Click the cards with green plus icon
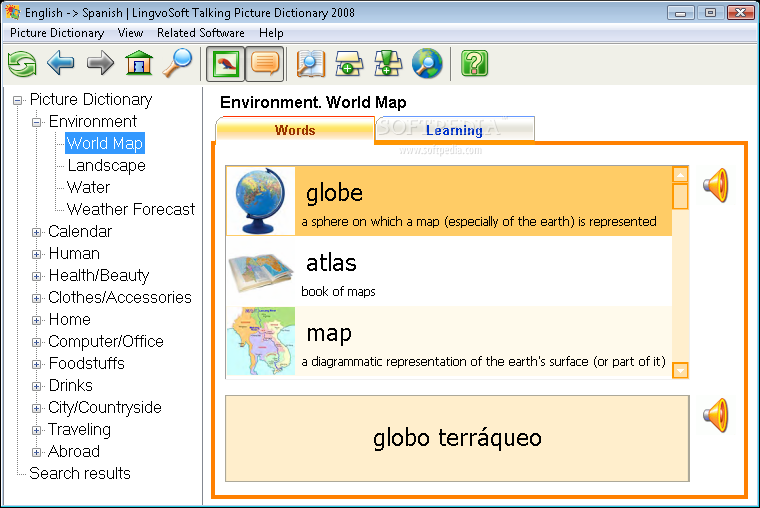This screenshot has width=760, height=508. 349,64
